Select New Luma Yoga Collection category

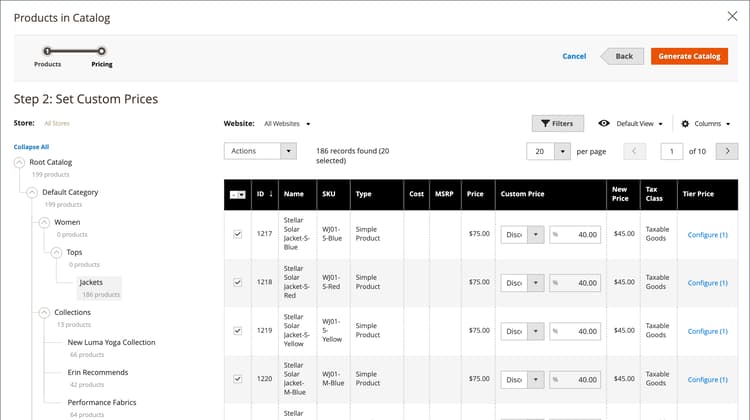(x=111, y=343)
